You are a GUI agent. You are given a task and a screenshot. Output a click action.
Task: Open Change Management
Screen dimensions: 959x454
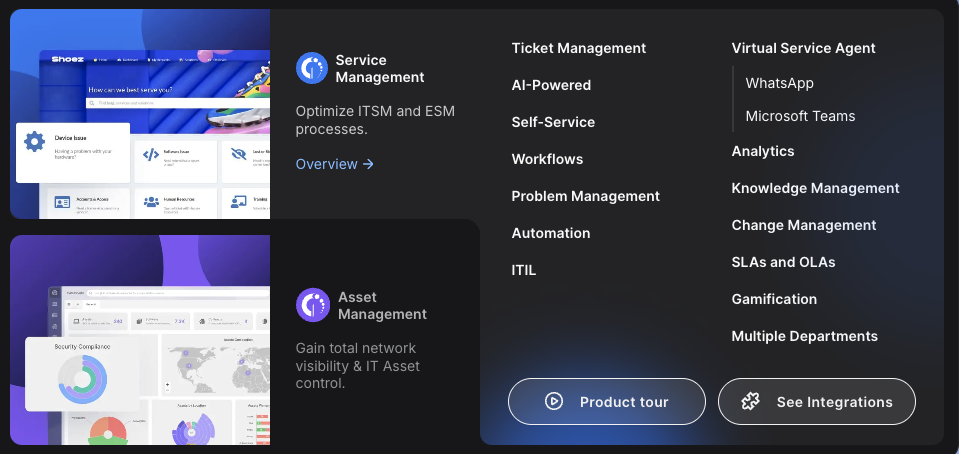[x=804, y=225]
